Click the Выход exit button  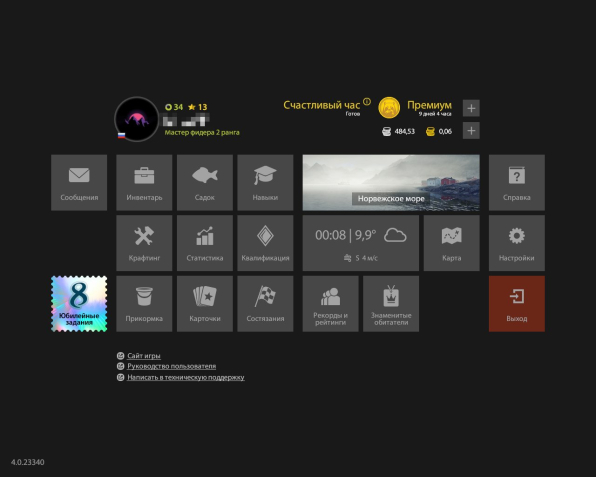tap(517, 304)
